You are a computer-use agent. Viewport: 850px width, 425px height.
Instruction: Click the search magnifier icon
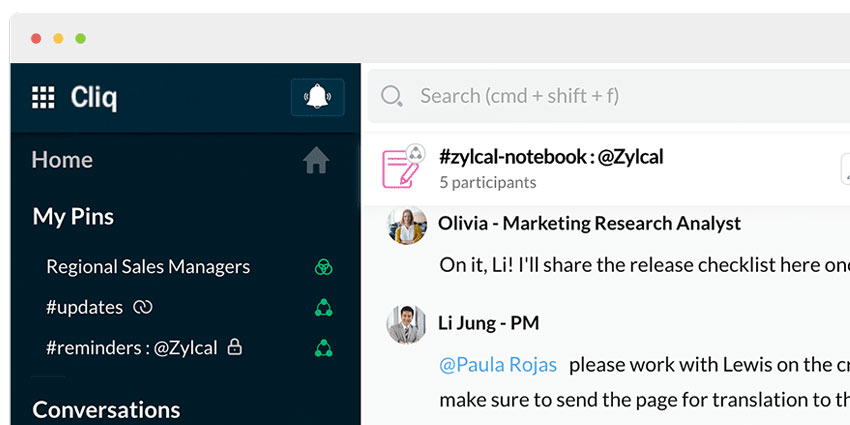tap(392, 96)
